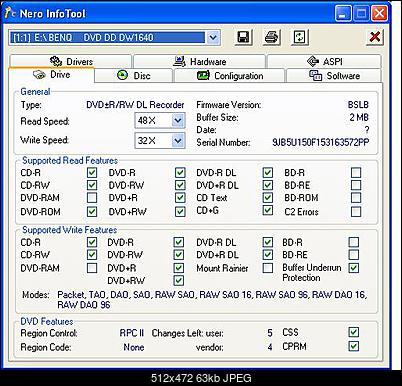Switch to the Hardware tab
The width and height of the screenshot is (402, 386).
tap(199, 61)
